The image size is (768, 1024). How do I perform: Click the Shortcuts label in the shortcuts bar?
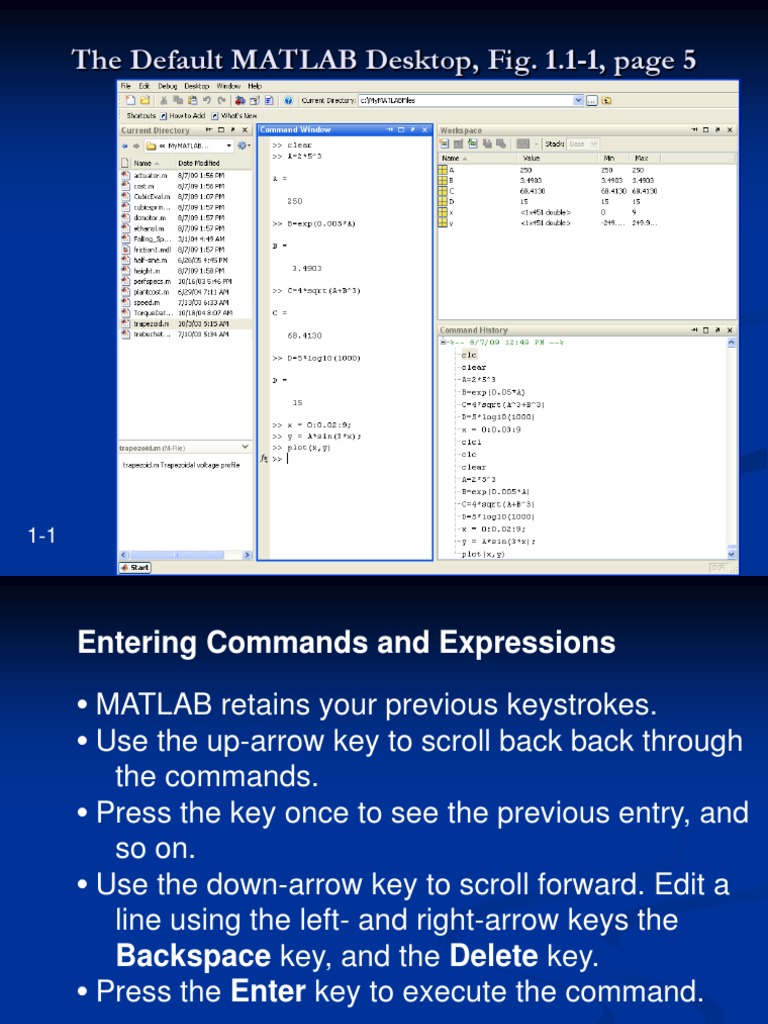click(x=141, y=116)
